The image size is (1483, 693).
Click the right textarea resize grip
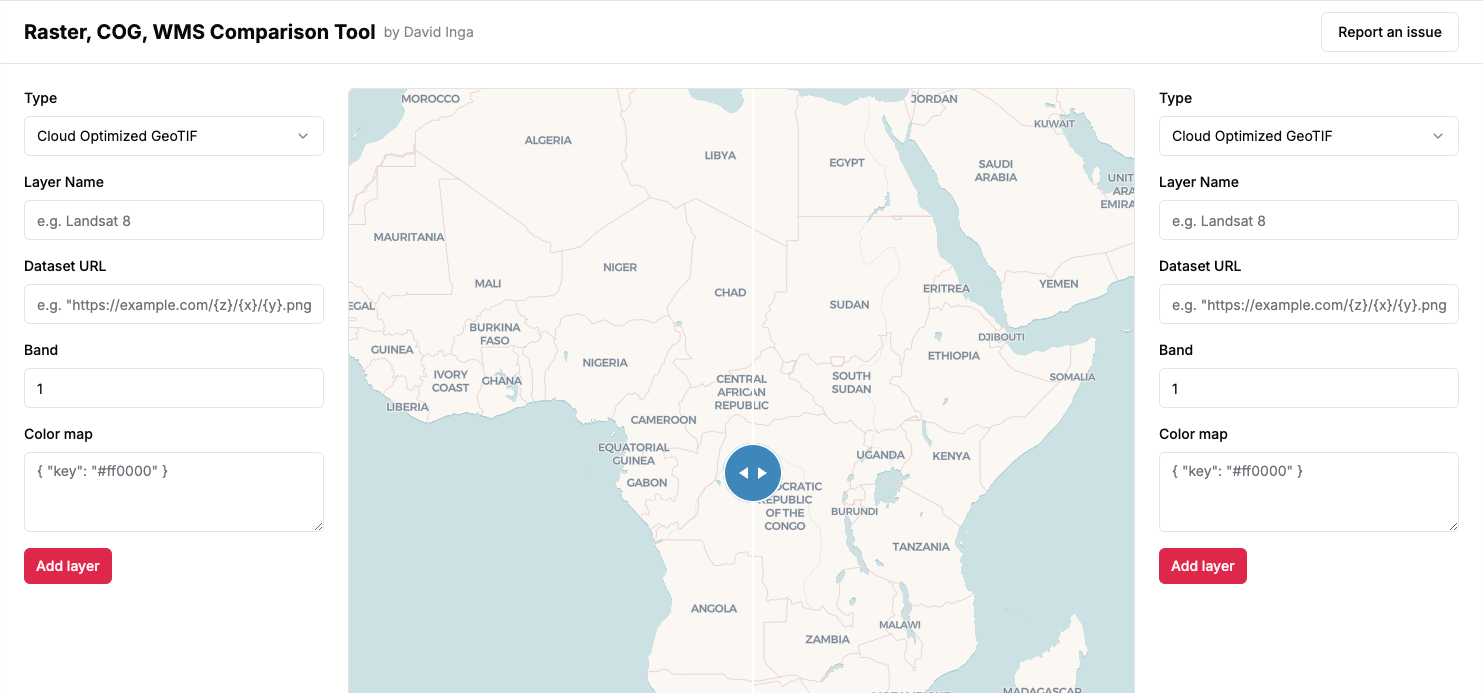(1452, 525)
